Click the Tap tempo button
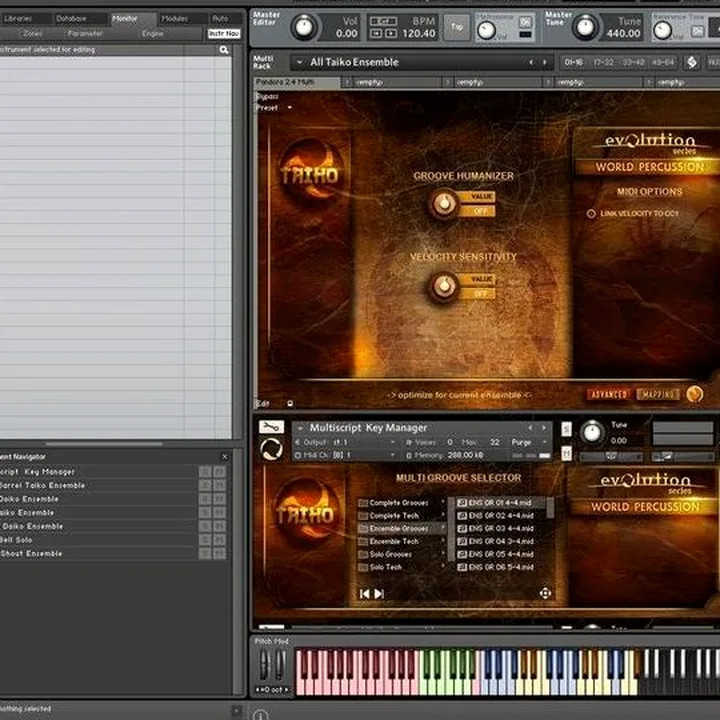The height and width of the screenshot is (720, 720). click(457, 27)
